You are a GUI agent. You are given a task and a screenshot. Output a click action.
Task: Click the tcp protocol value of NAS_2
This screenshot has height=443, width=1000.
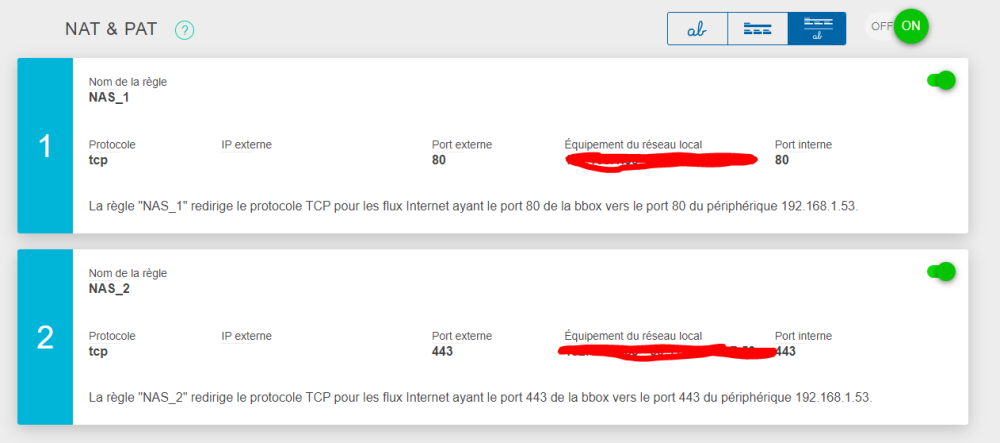tap(98, 351)
